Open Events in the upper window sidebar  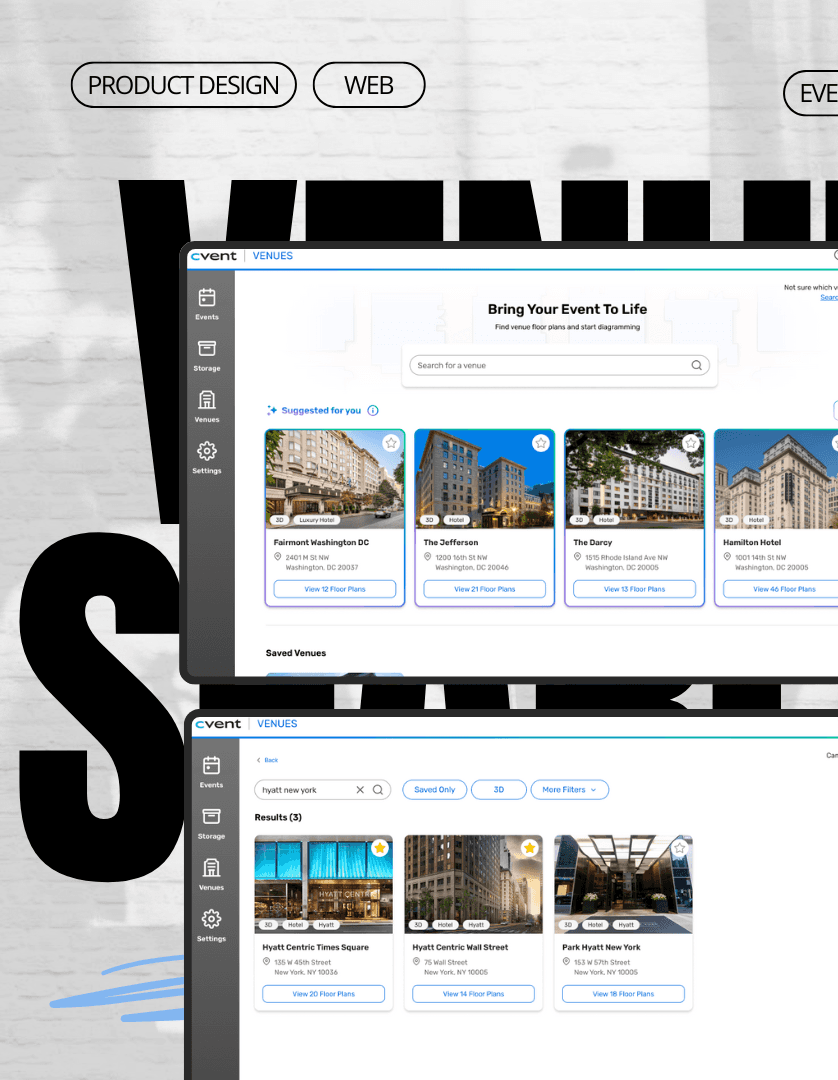[x=207, y=304]
